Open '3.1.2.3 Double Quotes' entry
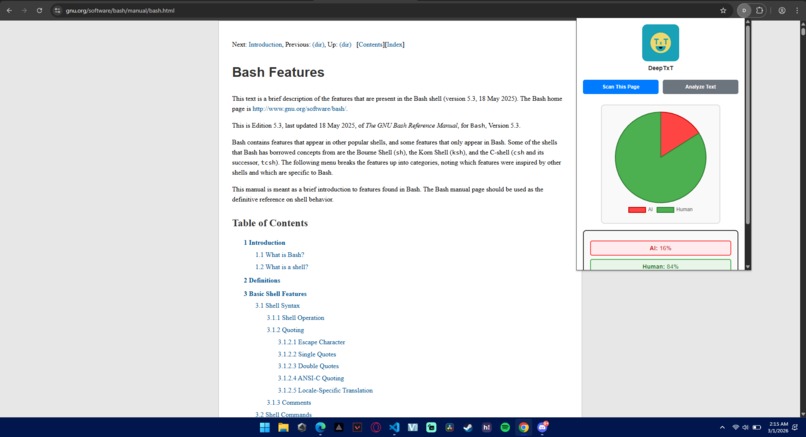Image resolution: width=806 pixels, height=437 pixels. point(308,367)
